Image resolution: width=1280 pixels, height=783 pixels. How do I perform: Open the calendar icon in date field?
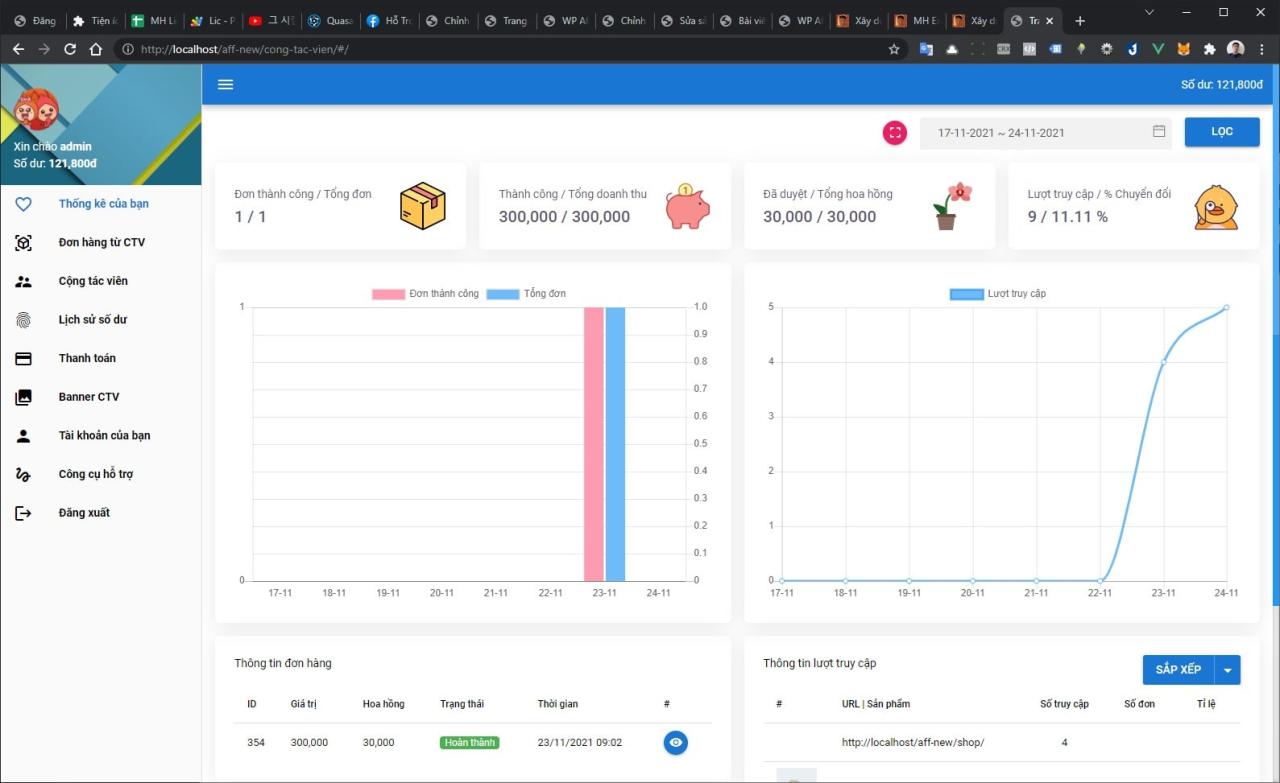(x=1158, y=131)
